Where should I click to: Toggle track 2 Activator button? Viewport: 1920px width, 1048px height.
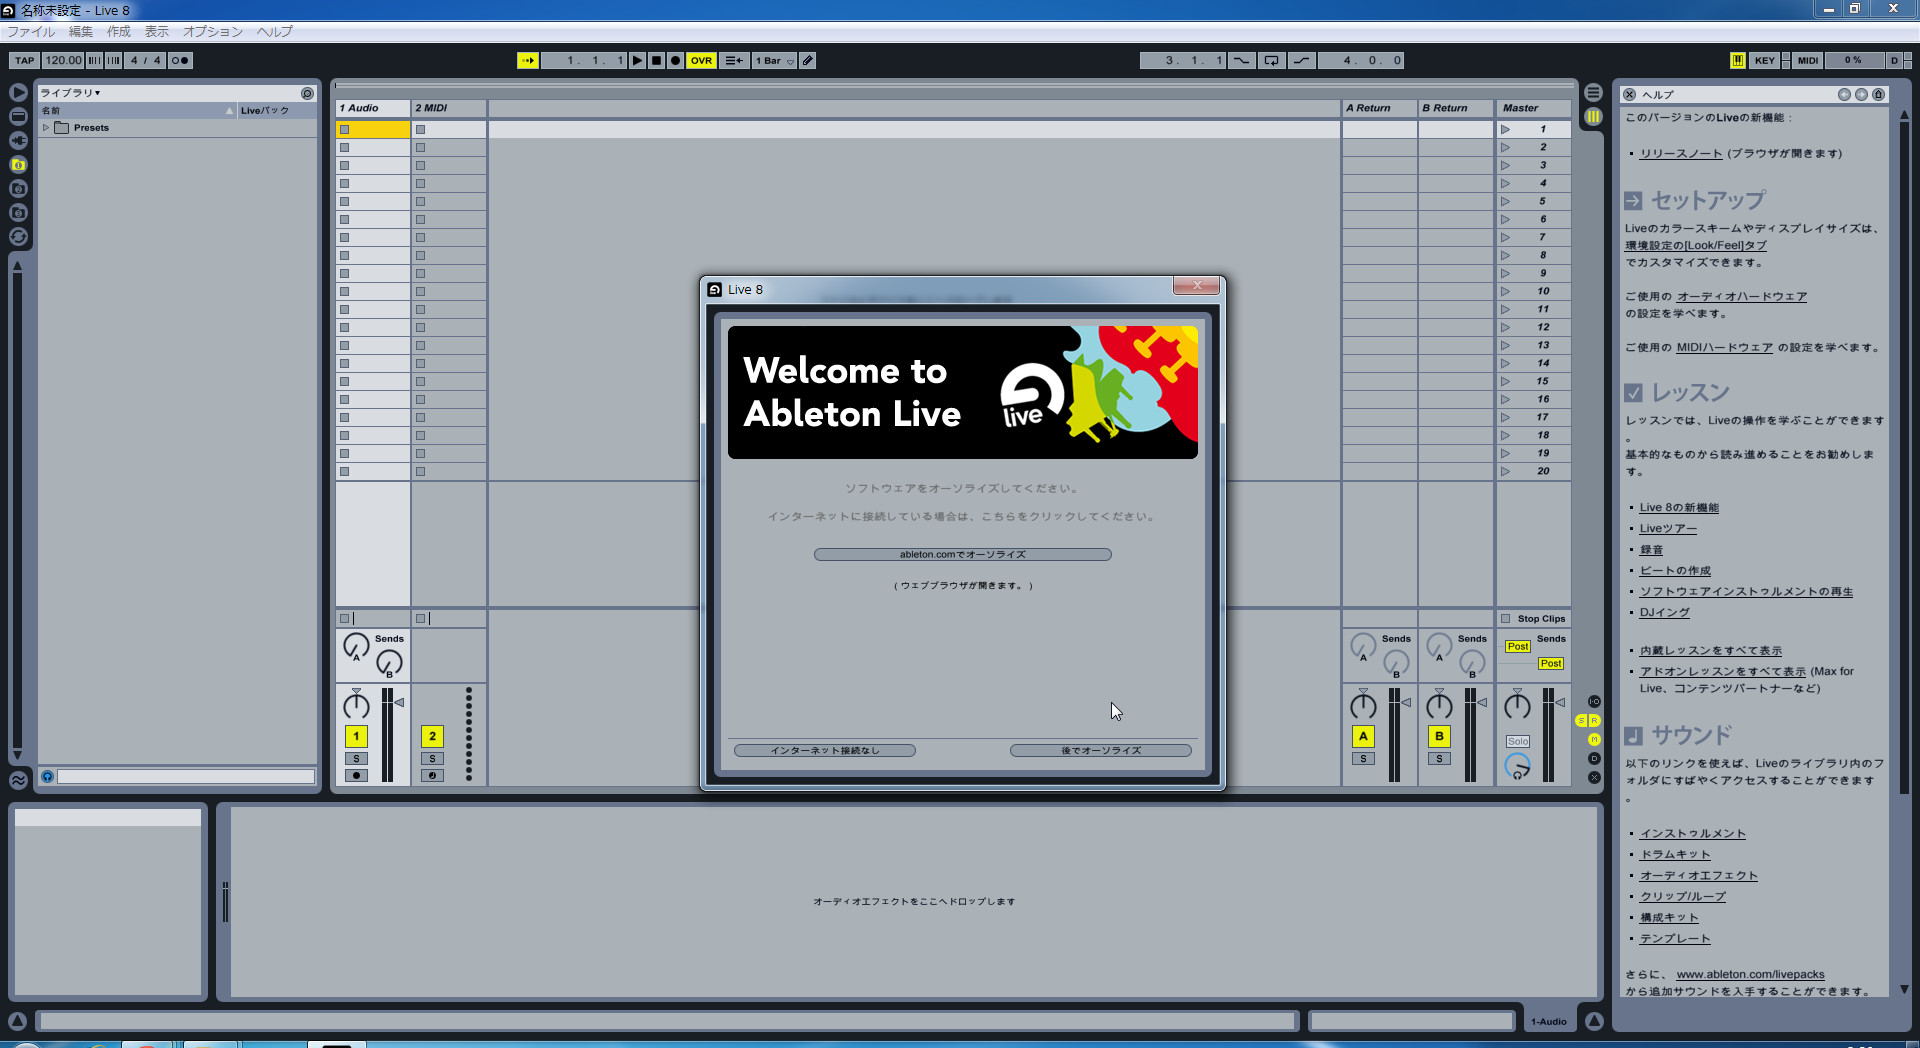coord(432,736)
